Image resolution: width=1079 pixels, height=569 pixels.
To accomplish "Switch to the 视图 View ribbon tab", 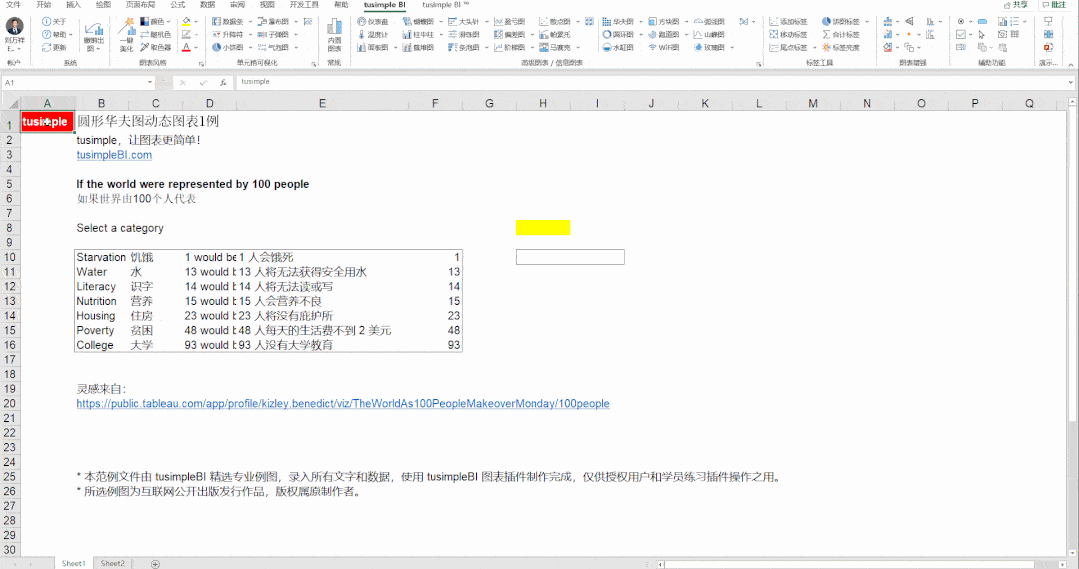I will click(x=267, y=5).
